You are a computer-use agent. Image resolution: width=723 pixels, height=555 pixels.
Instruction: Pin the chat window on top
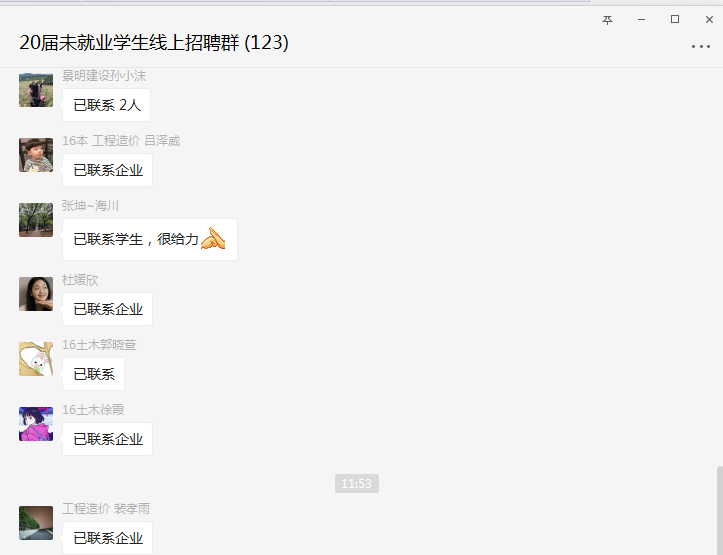tap(607, 20)
